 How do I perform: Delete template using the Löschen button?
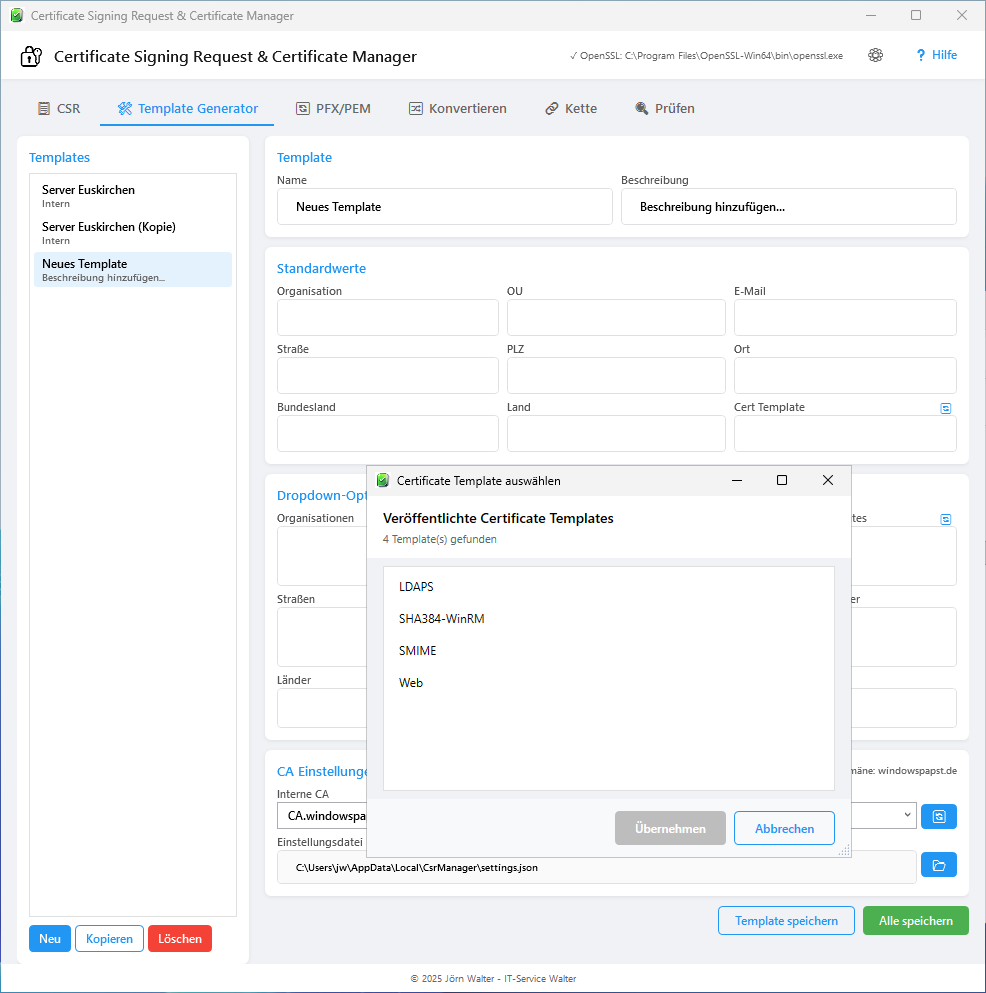[x=179, y=938]
